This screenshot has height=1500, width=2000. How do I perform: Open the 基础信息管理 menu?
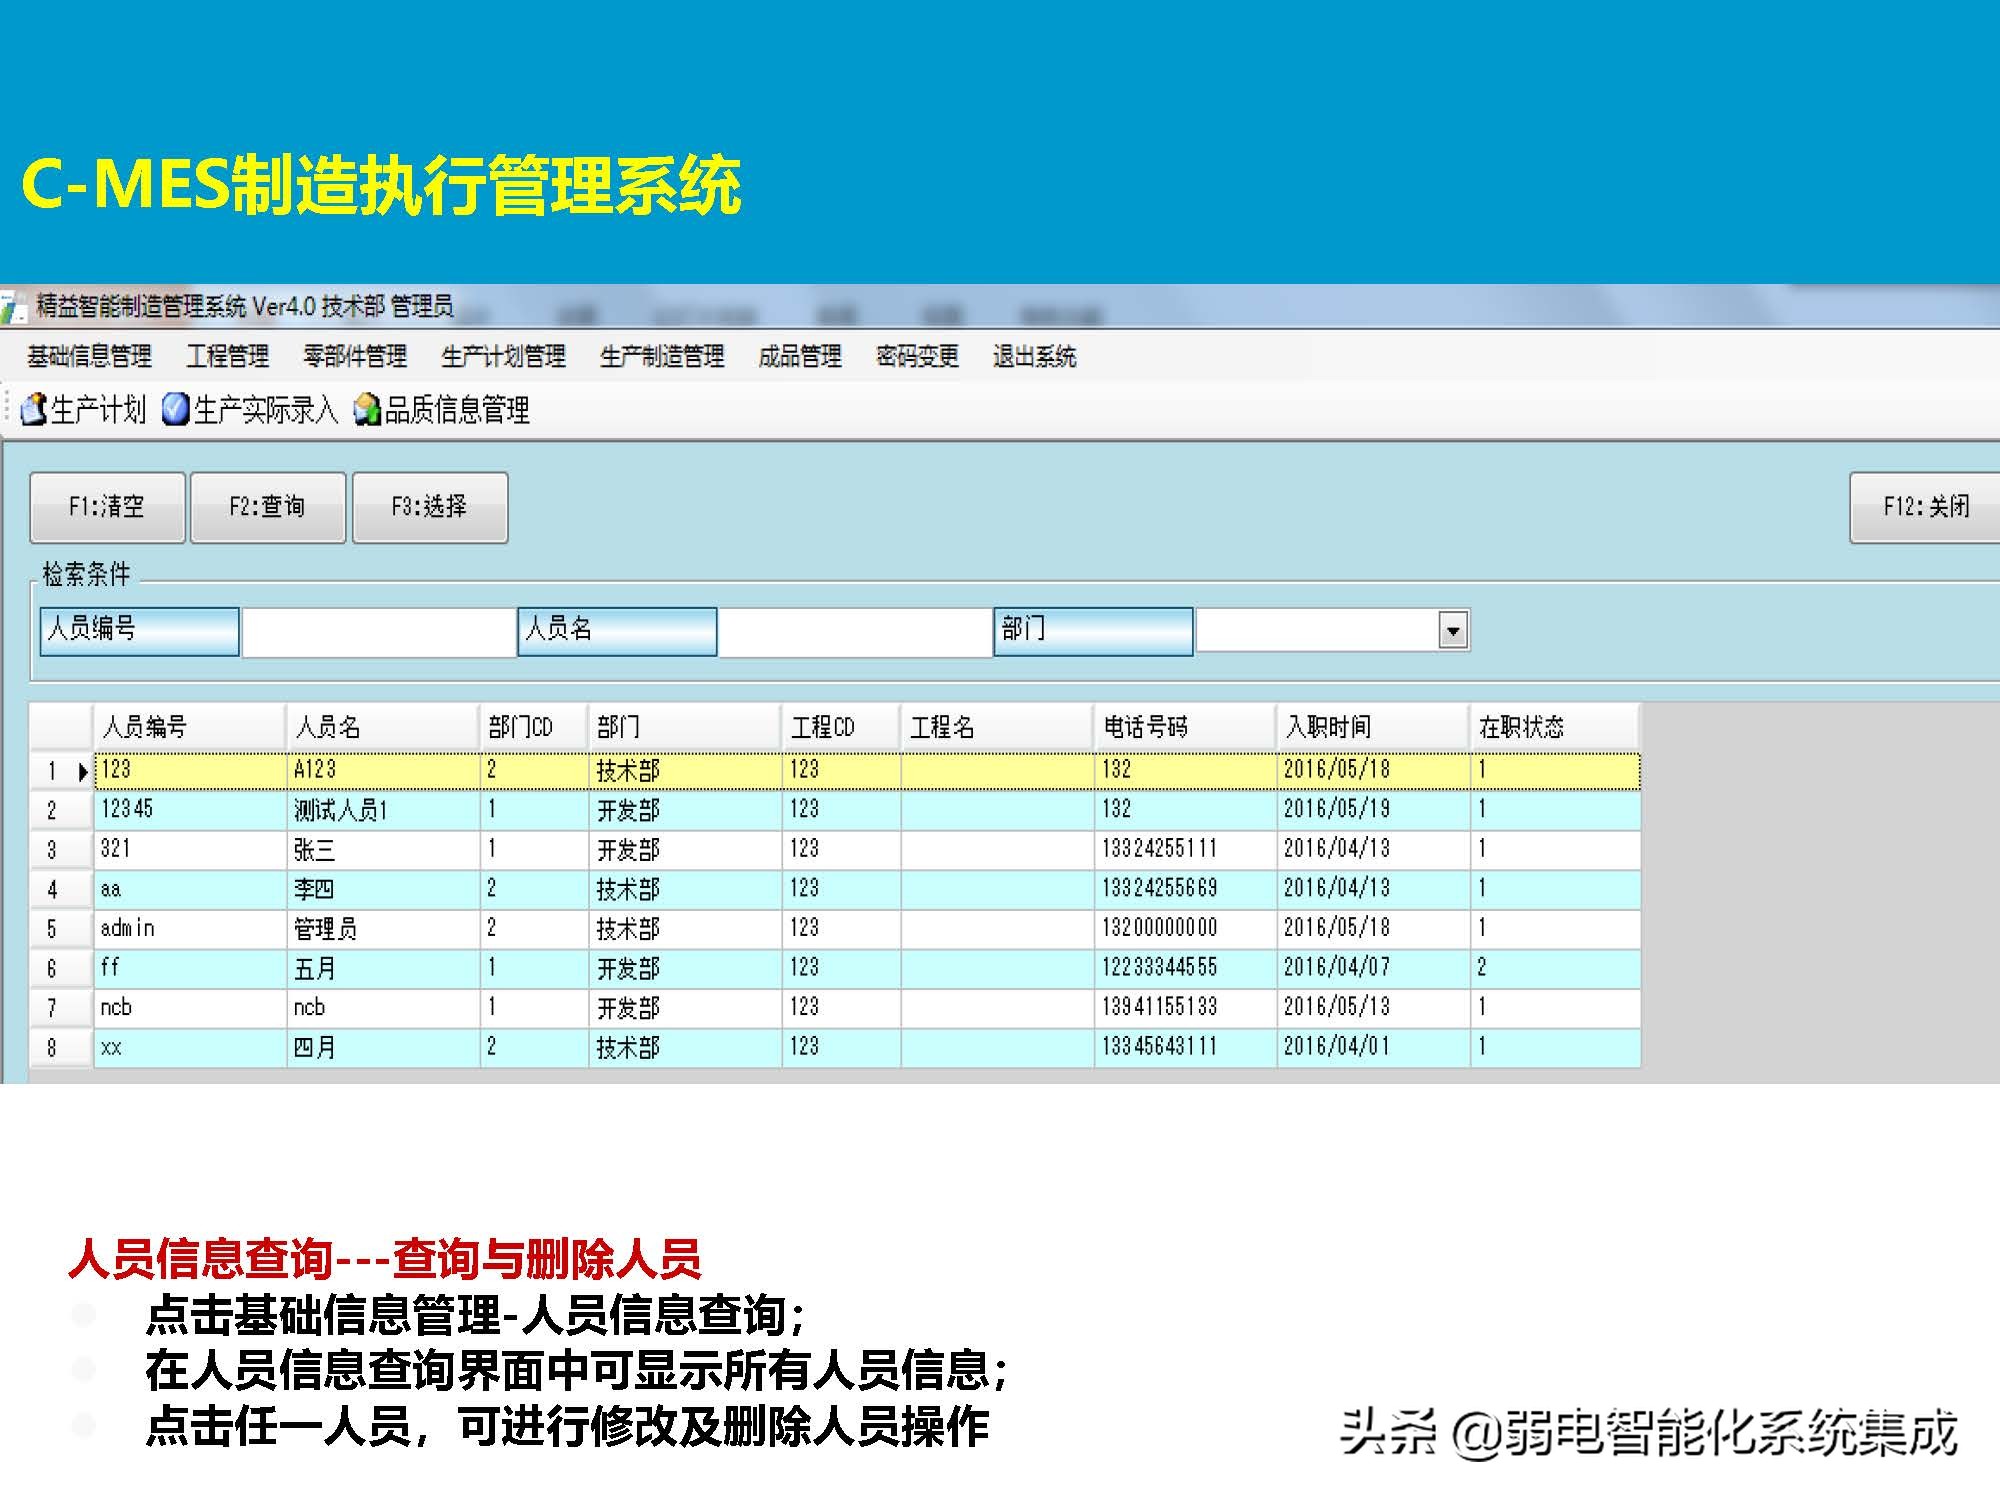[x=89, y=356]
